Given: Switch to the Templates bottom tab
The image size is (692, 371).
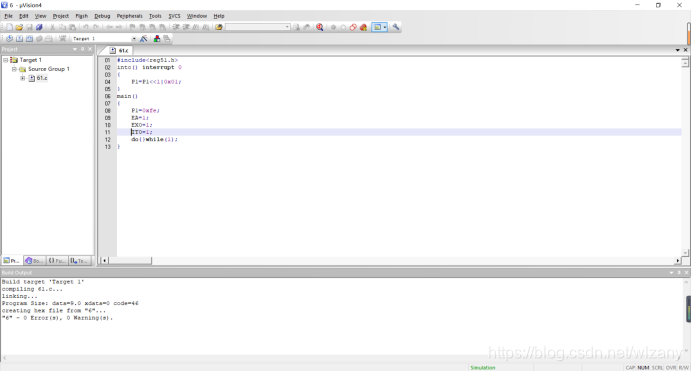Looking at the screenshot, I should click(x=79, y=261).
